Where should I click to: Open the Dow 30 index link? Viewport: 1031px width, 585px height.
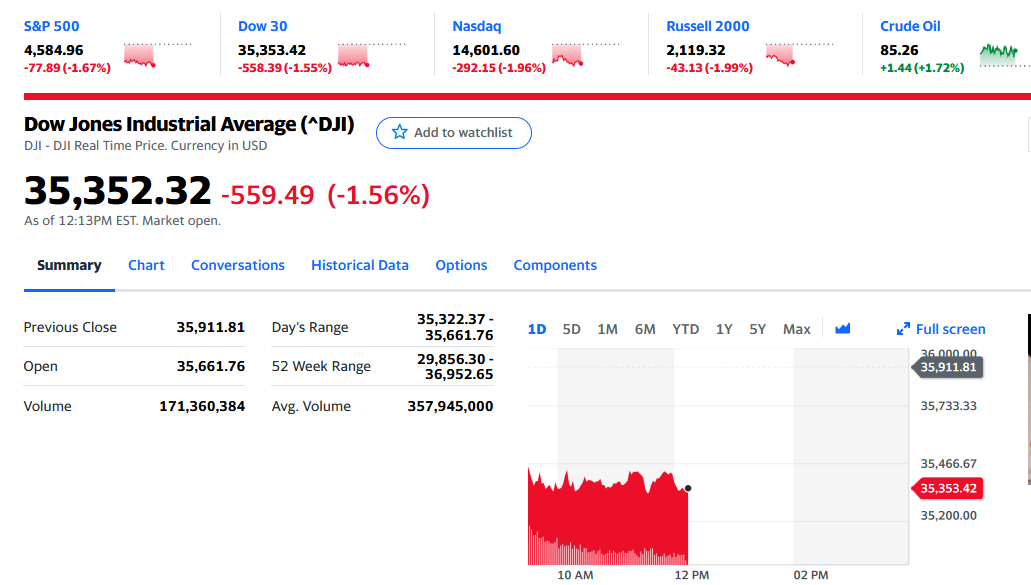point(262,26)
